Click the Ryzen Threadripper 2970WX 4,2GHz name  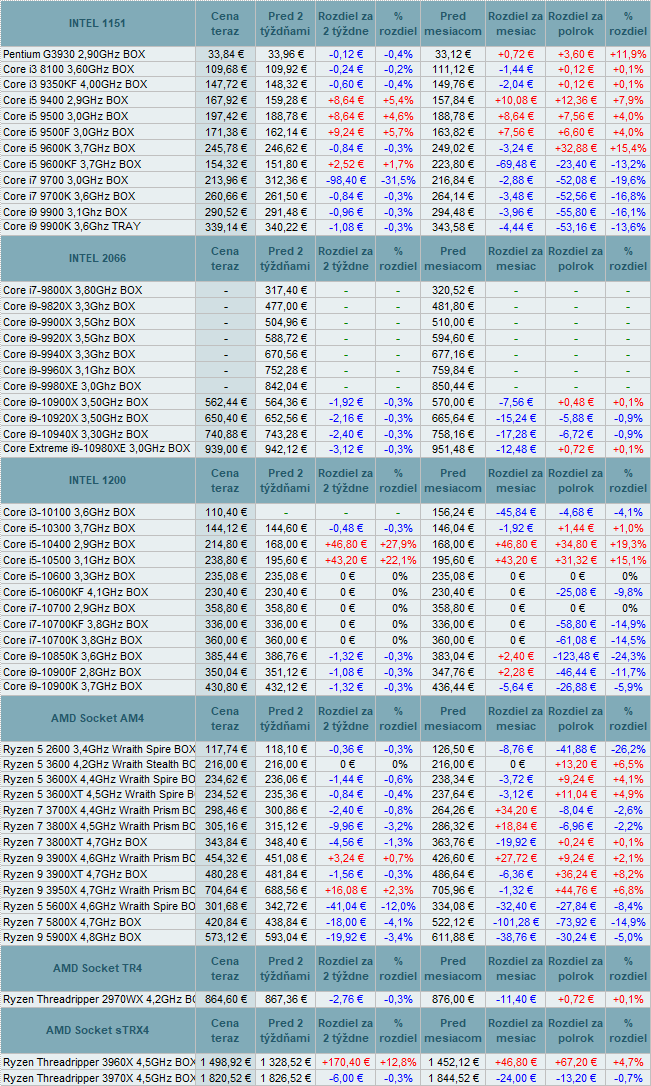[x=99, y=999]
